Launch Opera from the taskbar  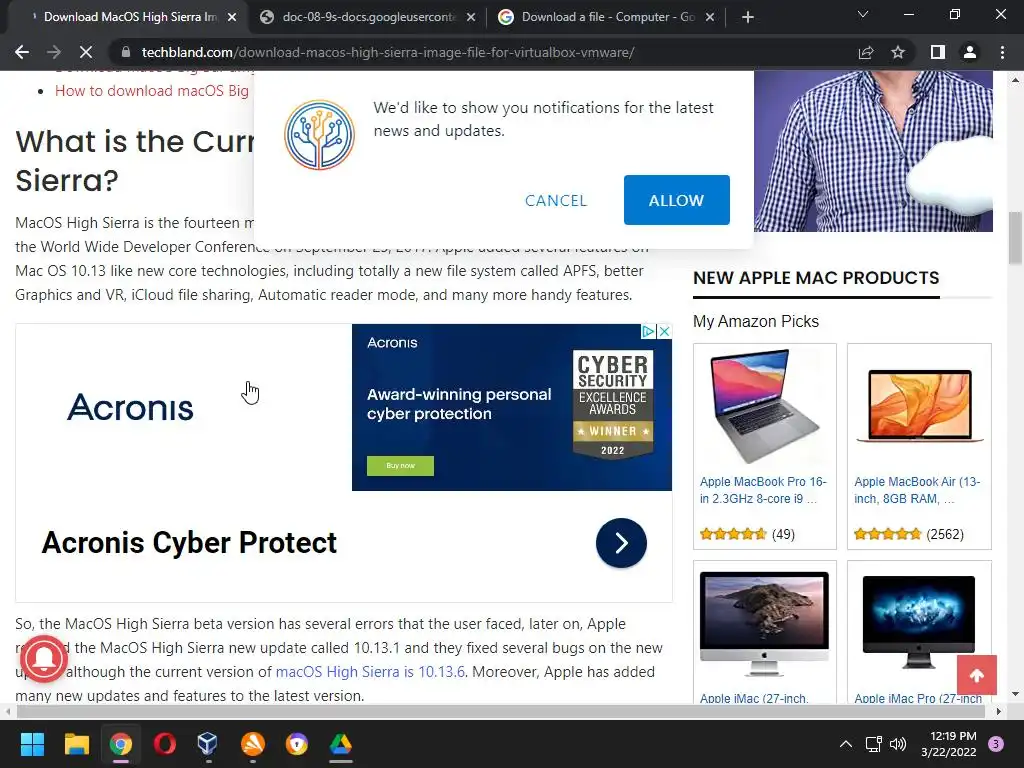tap(165, 744)
